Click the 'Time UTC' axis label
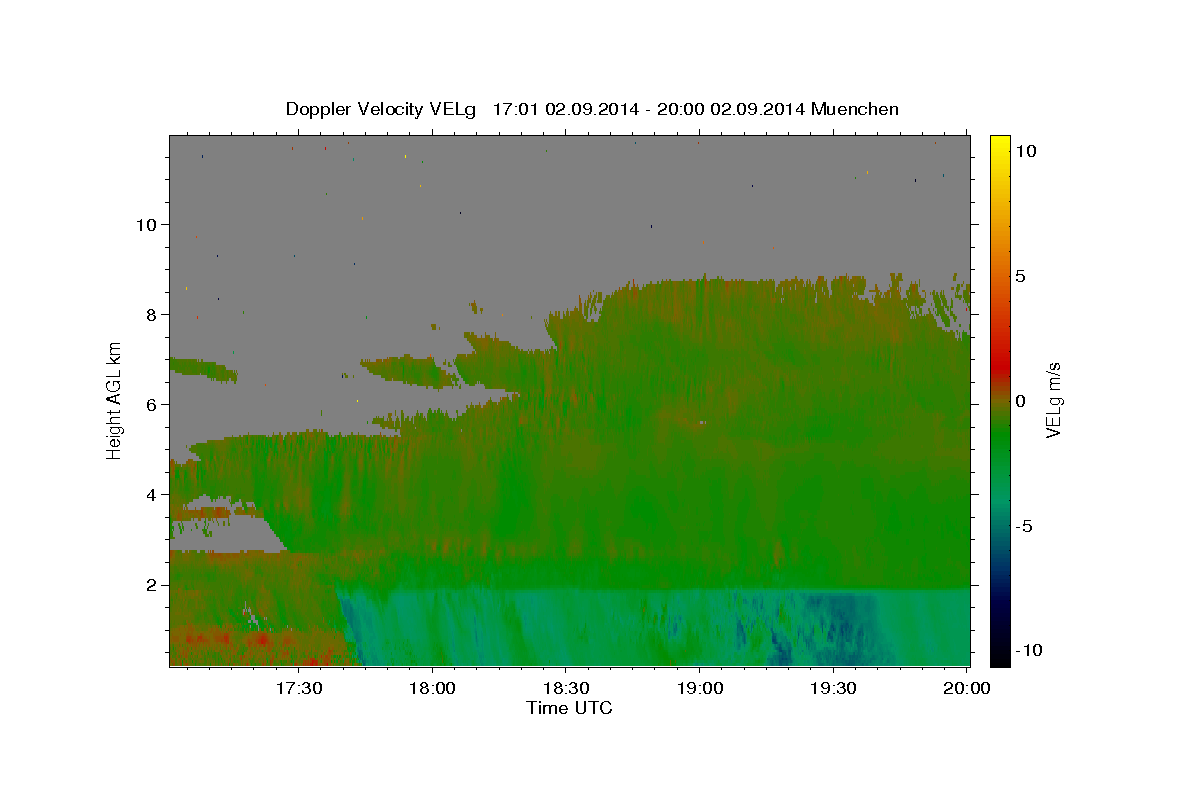The image size is (1200, 800). coord(569,708)
